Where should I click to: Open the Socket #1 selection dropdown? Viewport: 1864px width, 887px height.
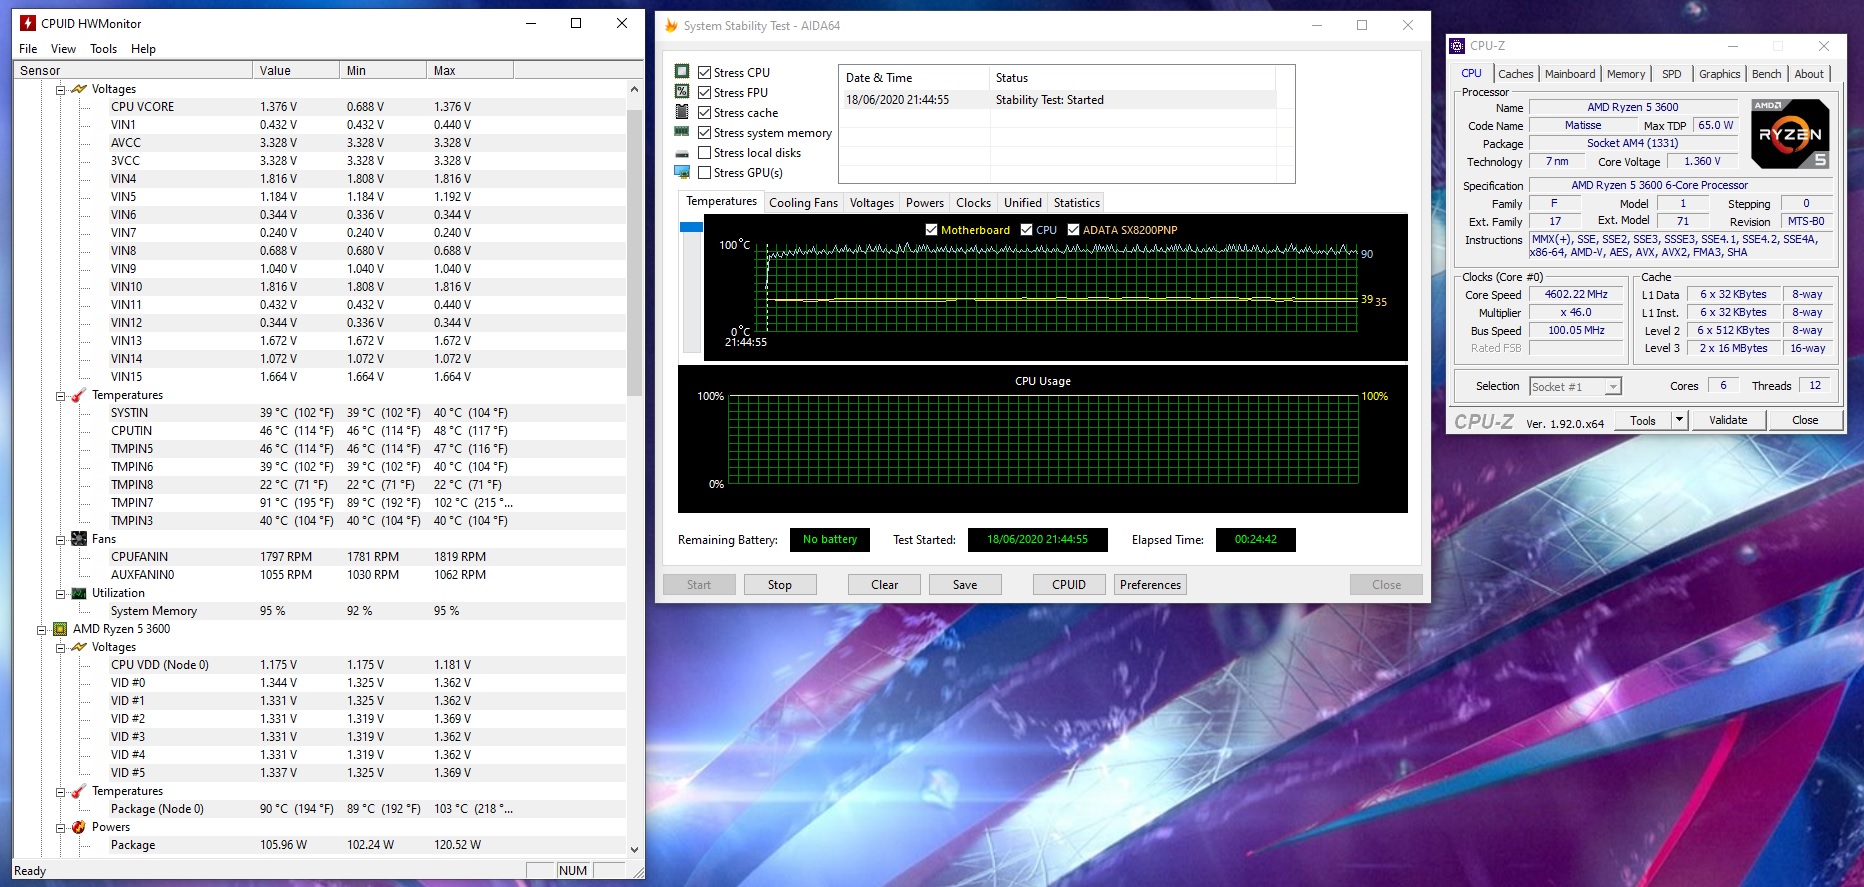tap(1612, 387)
